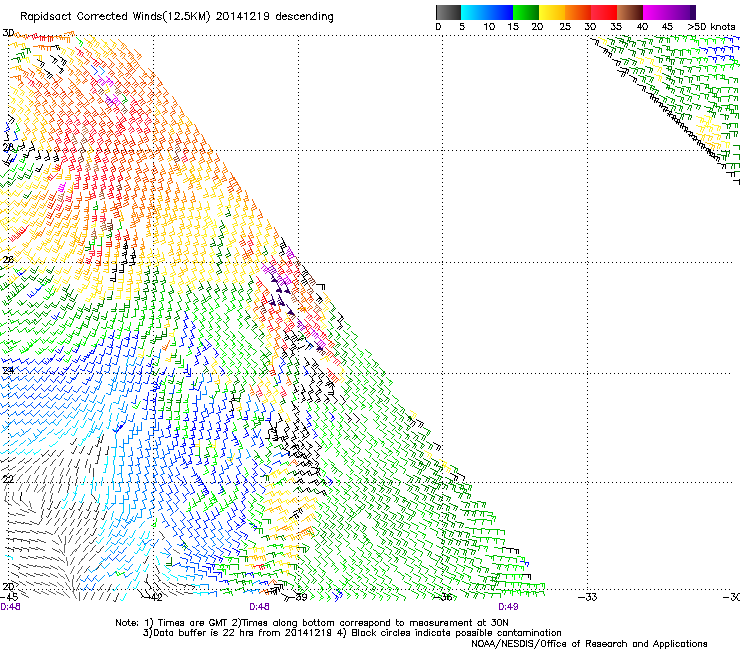Click the 'Times are GMT' note text

click(x=193, y=623)
